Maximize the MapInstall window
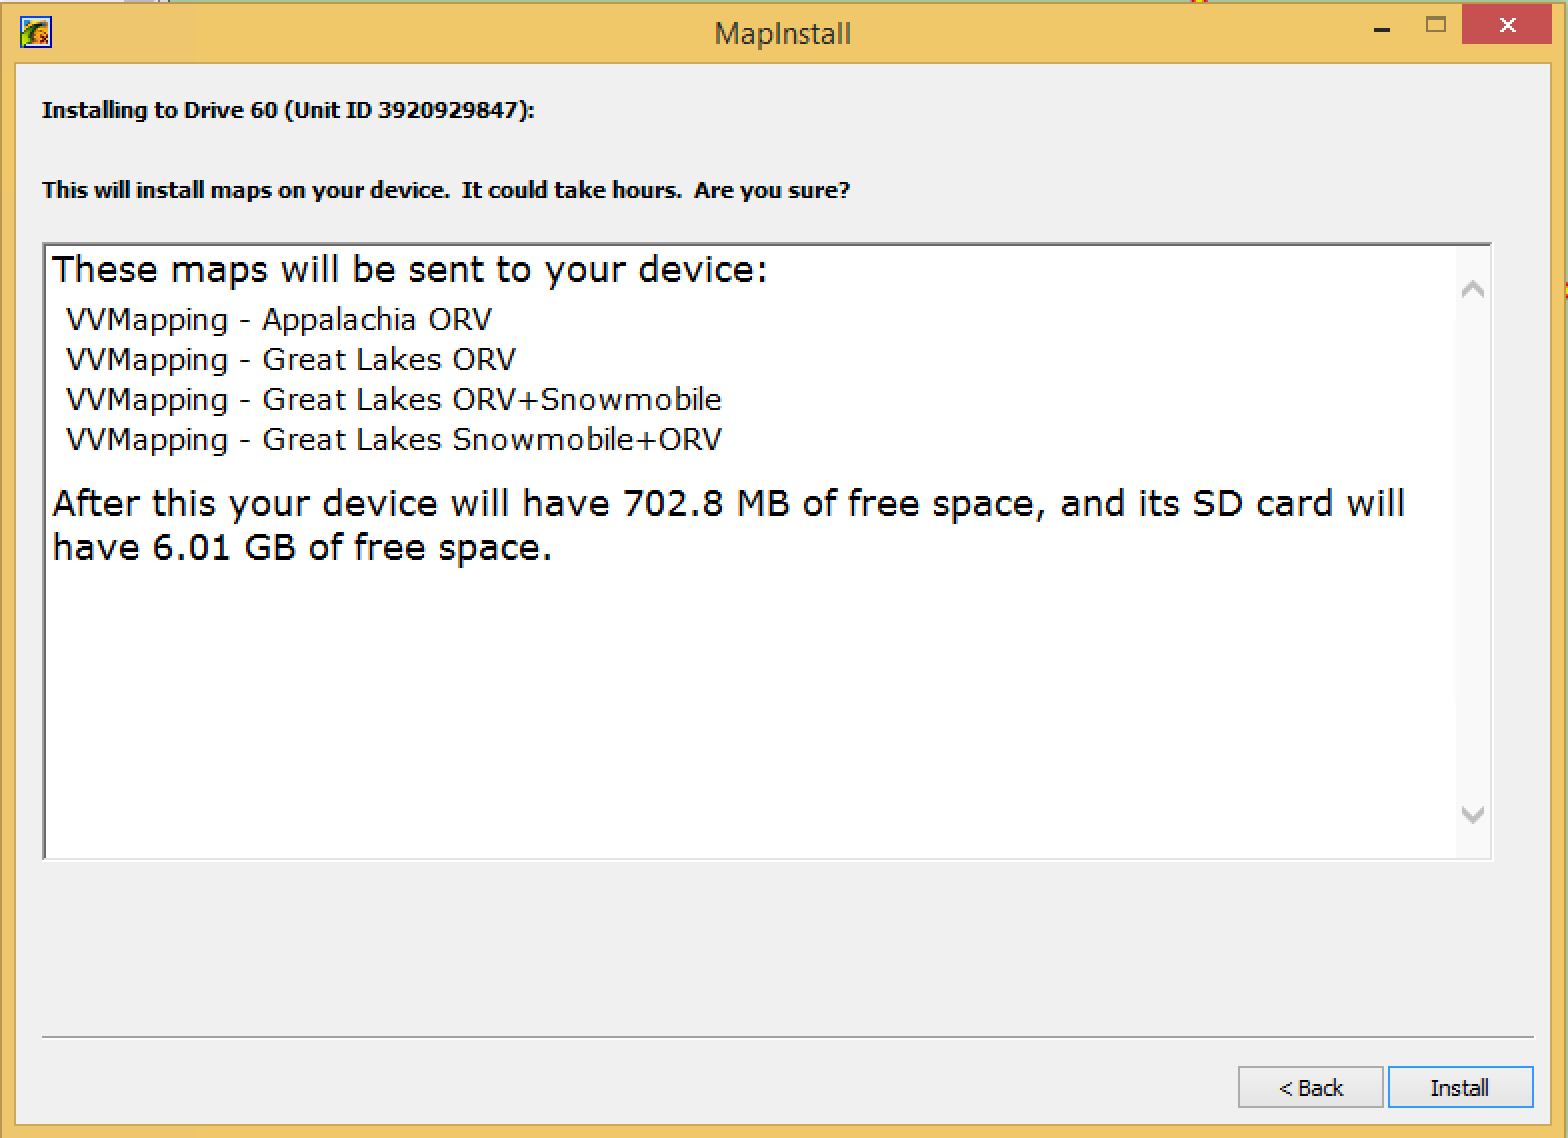This screenshot has width=1568, height=1138. [x=1436, y=26]
